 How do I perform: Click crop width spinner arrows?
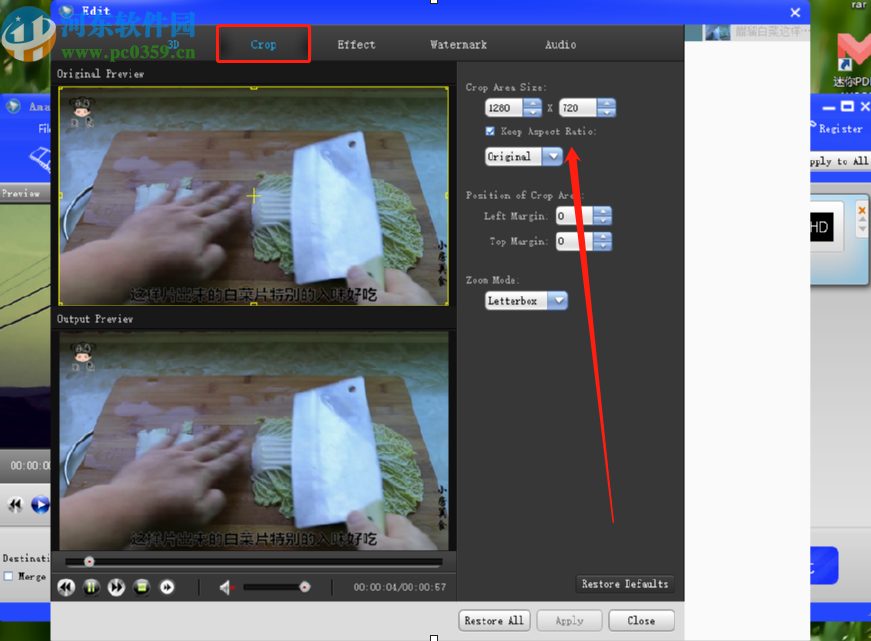point(532,108)
